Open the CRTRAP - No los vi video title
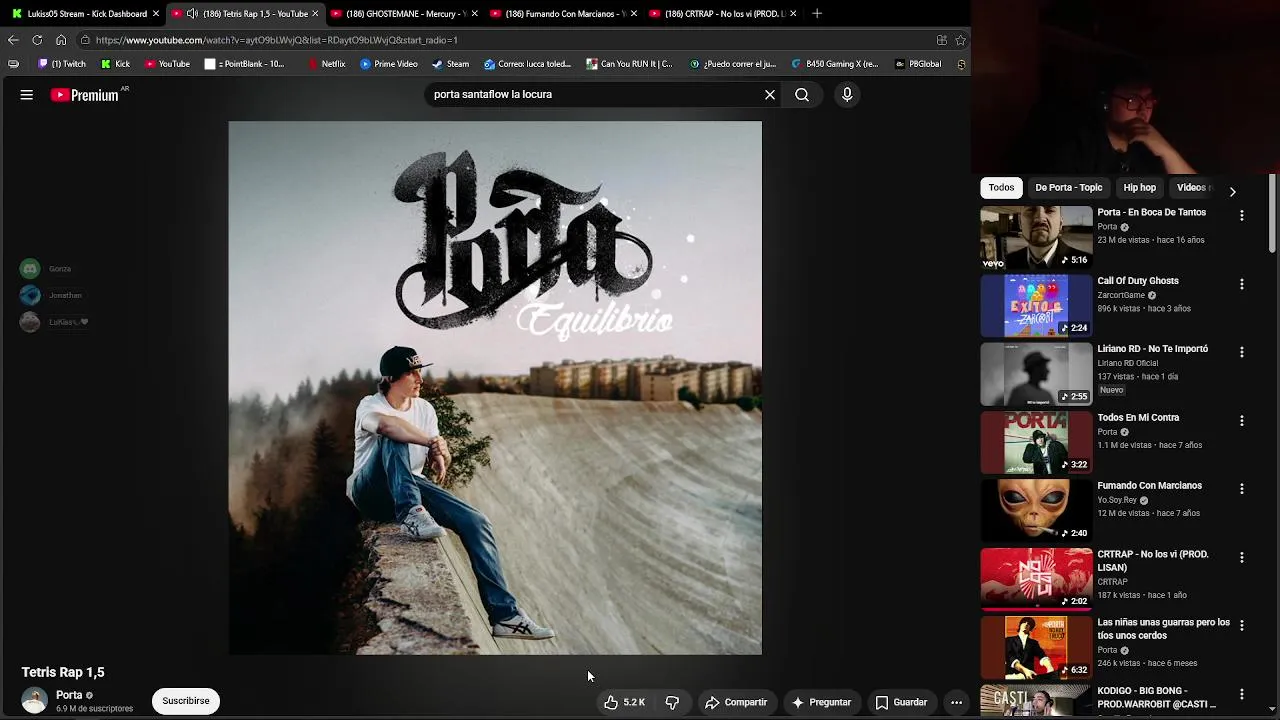 (x=1153, y=561)
